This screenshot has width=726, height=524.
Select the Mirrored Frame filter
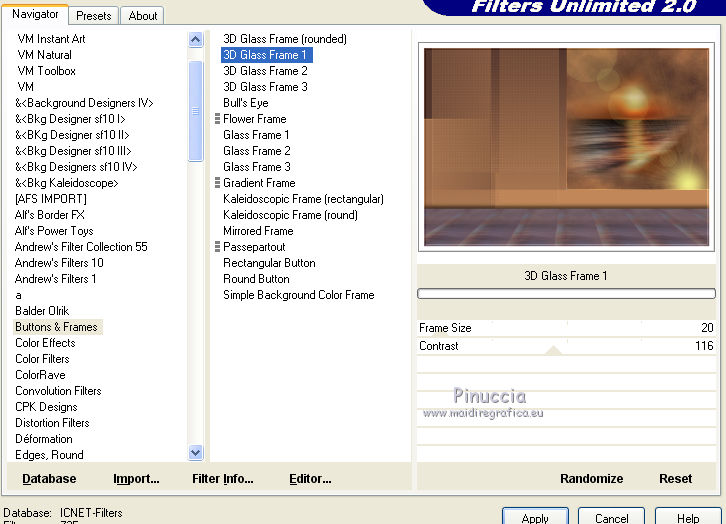click(258, 231)
